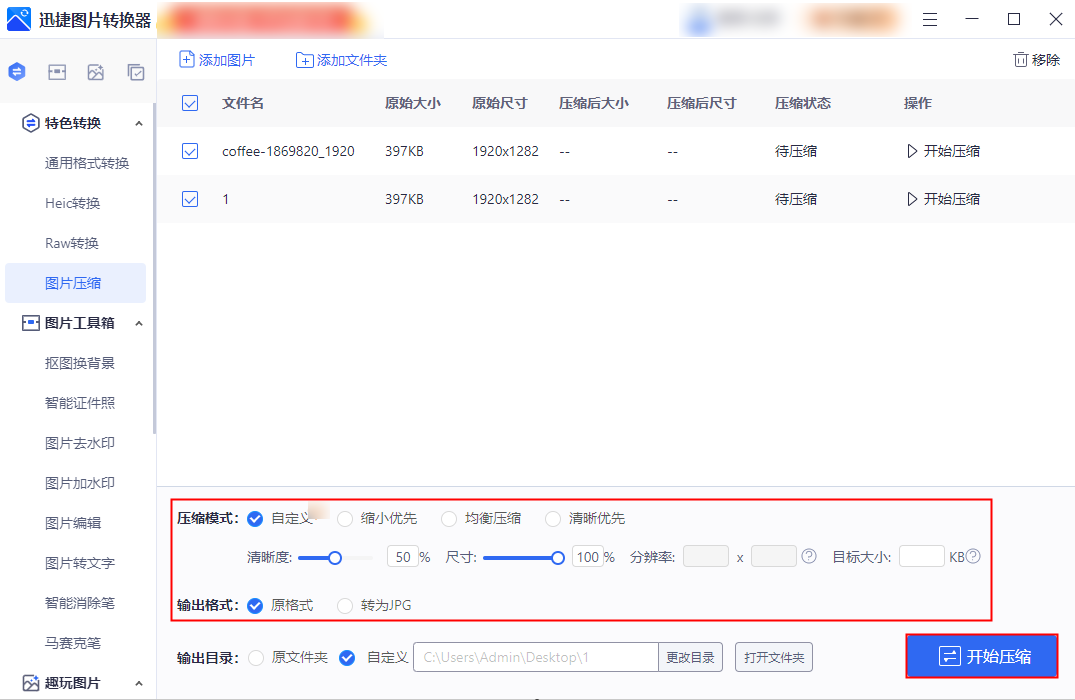Open Heic转换 in sidebar
This screenshot has width=1075, height=700.
click(73, 203)
